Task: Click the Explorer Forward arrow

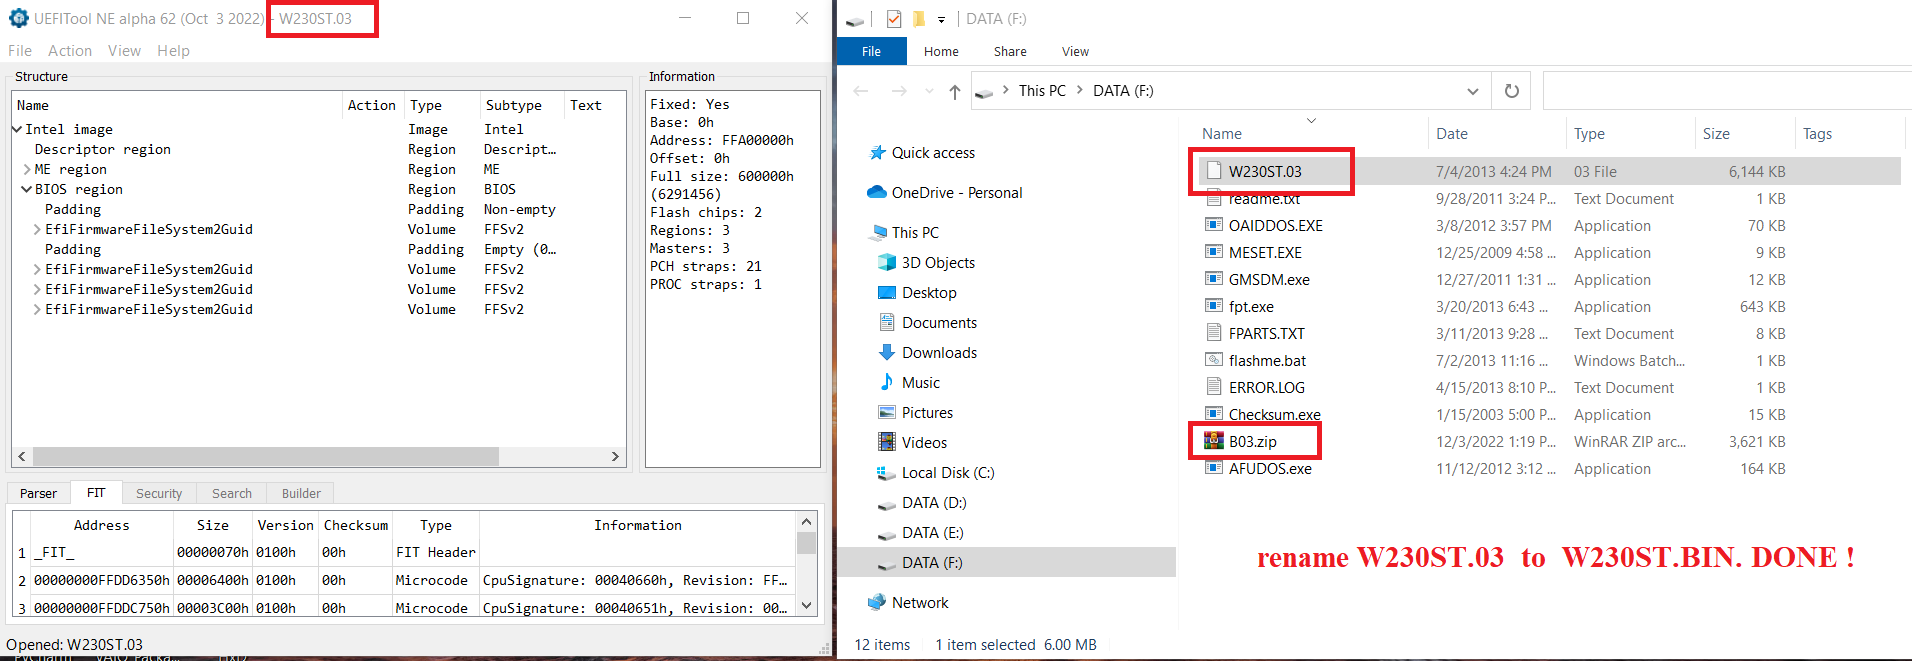Action: tap(899, 91)
